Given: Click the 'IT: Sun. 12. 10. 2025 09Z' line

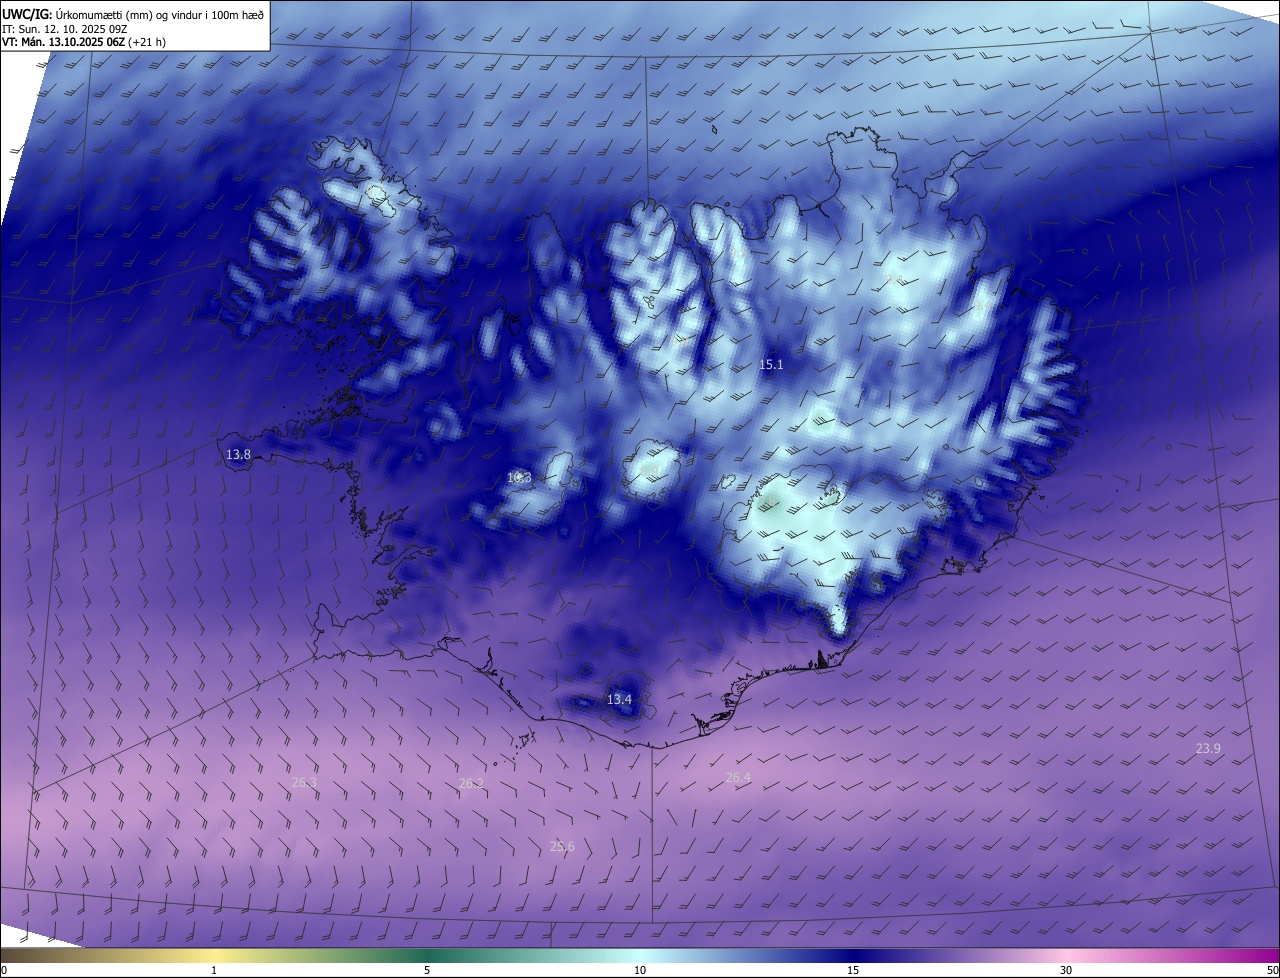Looking at the screenshot, I should pyautogui.click(x=65, y=28).
